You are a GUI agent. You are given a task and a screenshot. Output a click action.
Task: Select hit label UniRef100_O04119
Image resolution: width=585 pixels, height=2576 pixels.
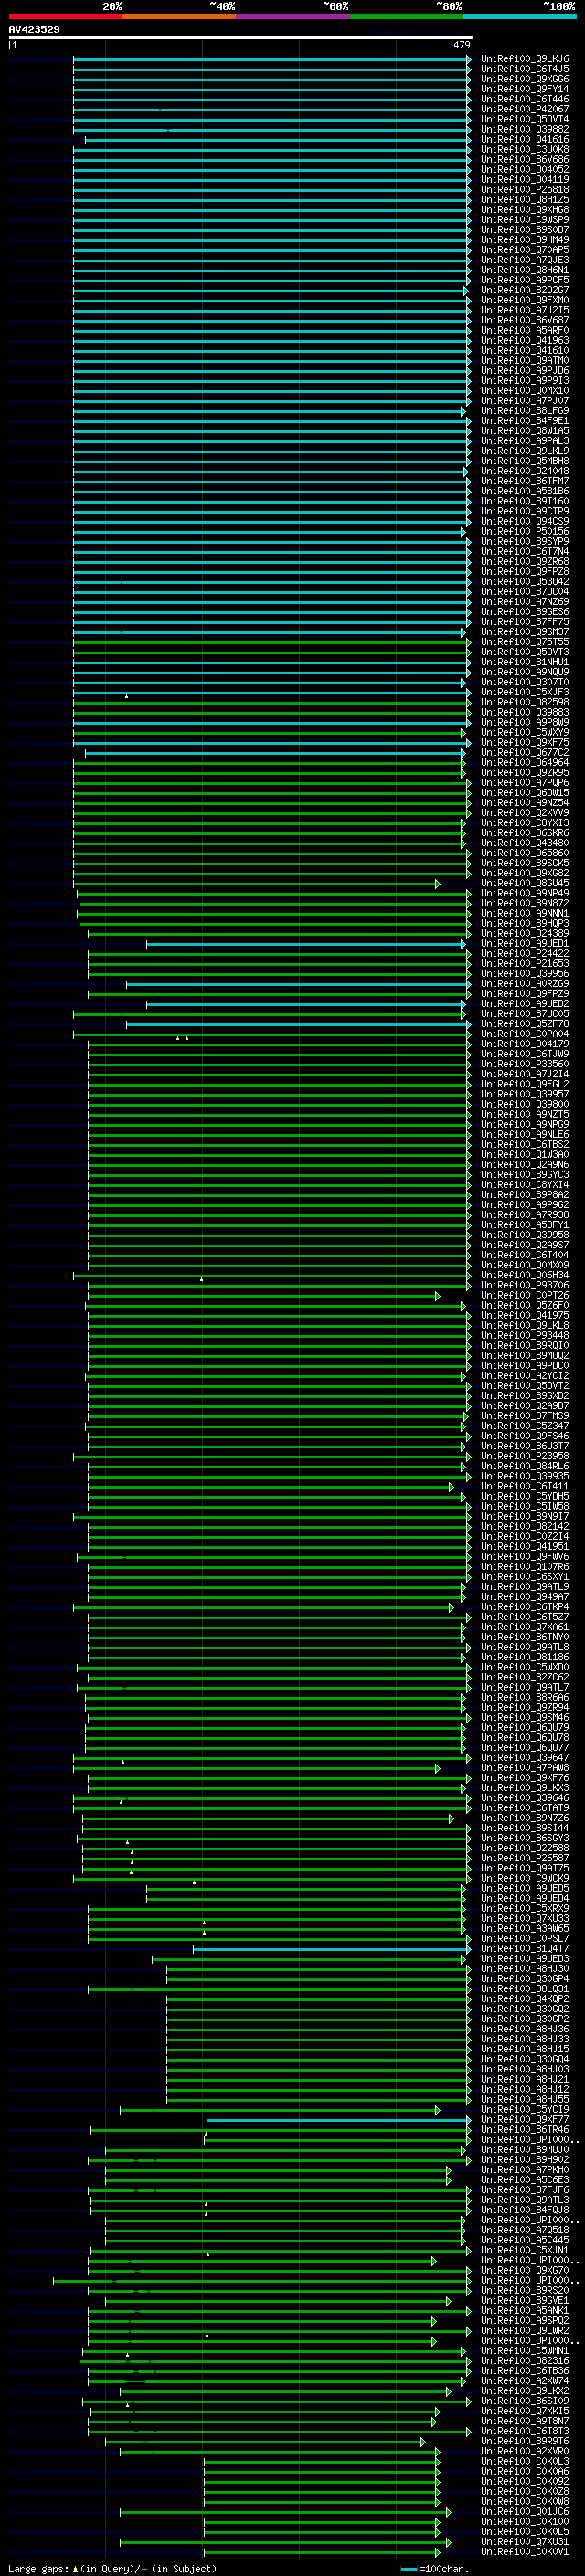[x=525, y=179]
